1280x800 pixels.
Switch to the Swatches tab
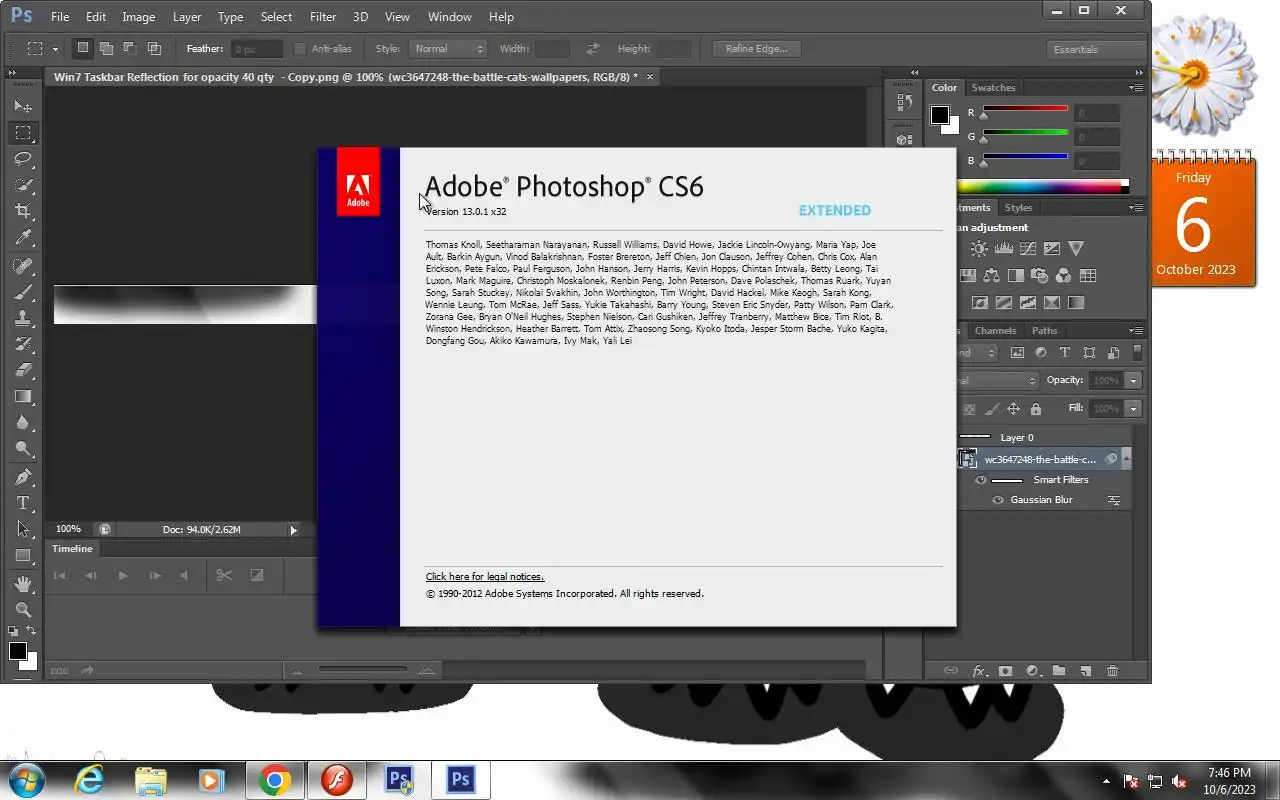pyautogui.click(x=993, y=88)
